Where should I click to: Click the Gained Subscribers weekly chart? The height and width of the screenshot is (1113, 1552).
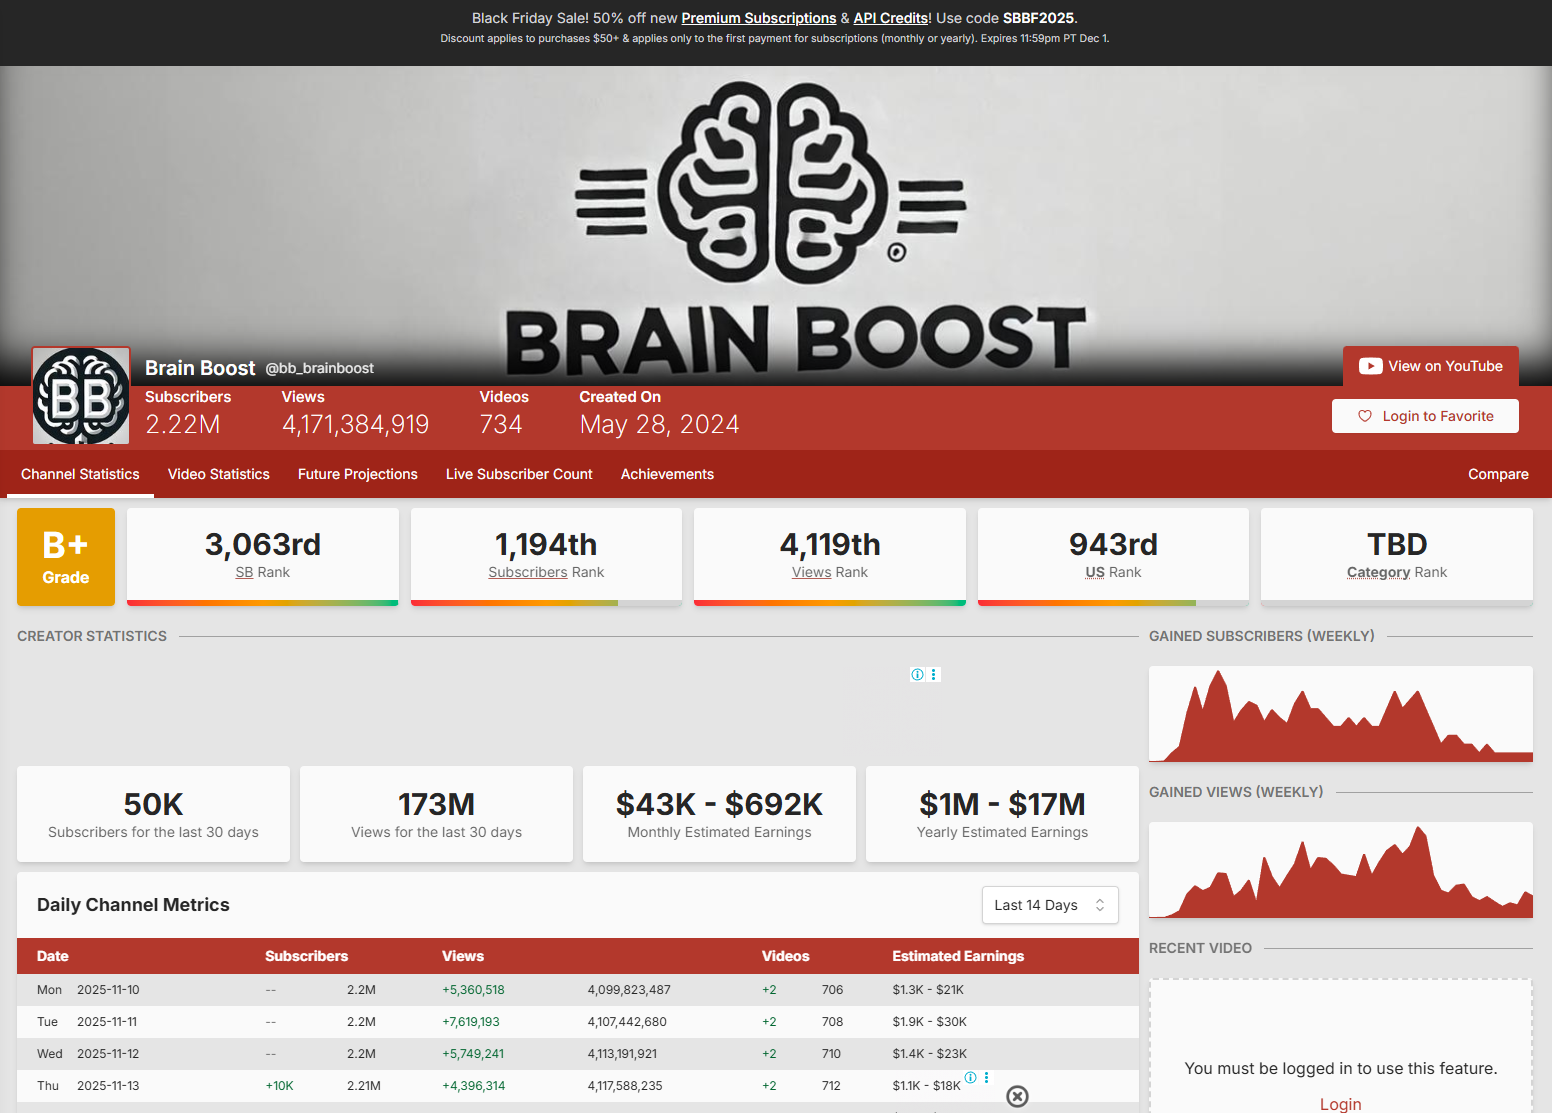(x=1340, y=714)
